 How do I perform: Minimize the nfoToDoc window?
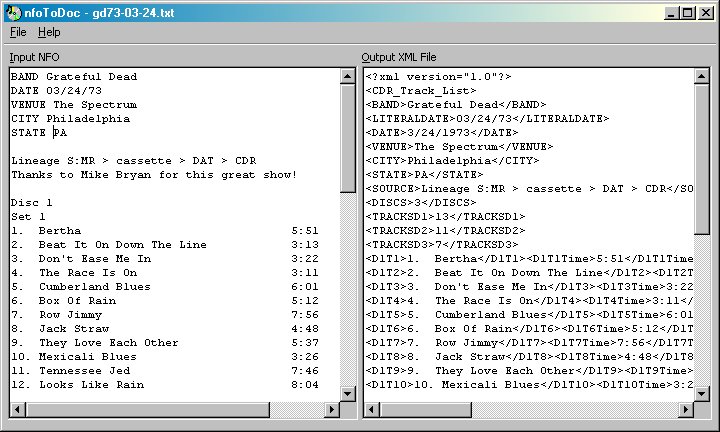click(x=672, y=13)
